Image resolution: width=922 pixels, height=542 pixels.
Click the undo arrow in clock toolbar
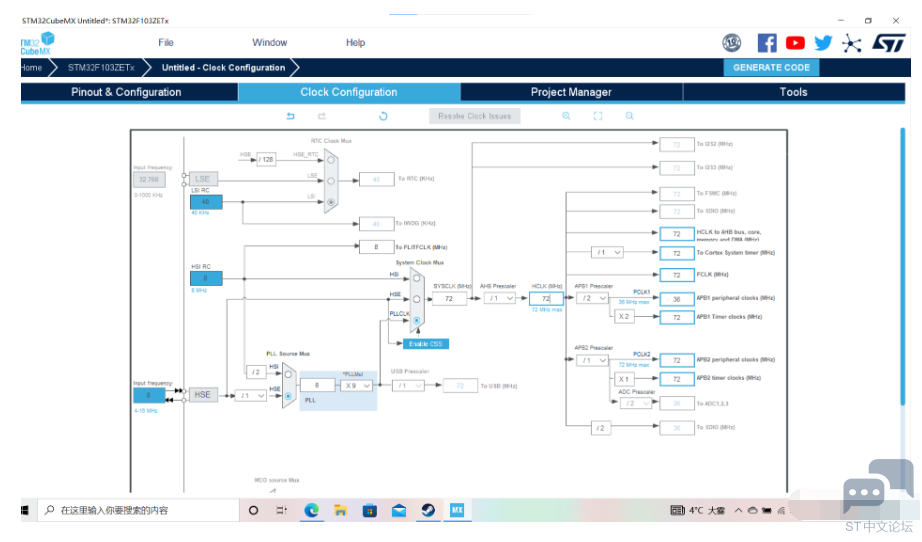290,116
